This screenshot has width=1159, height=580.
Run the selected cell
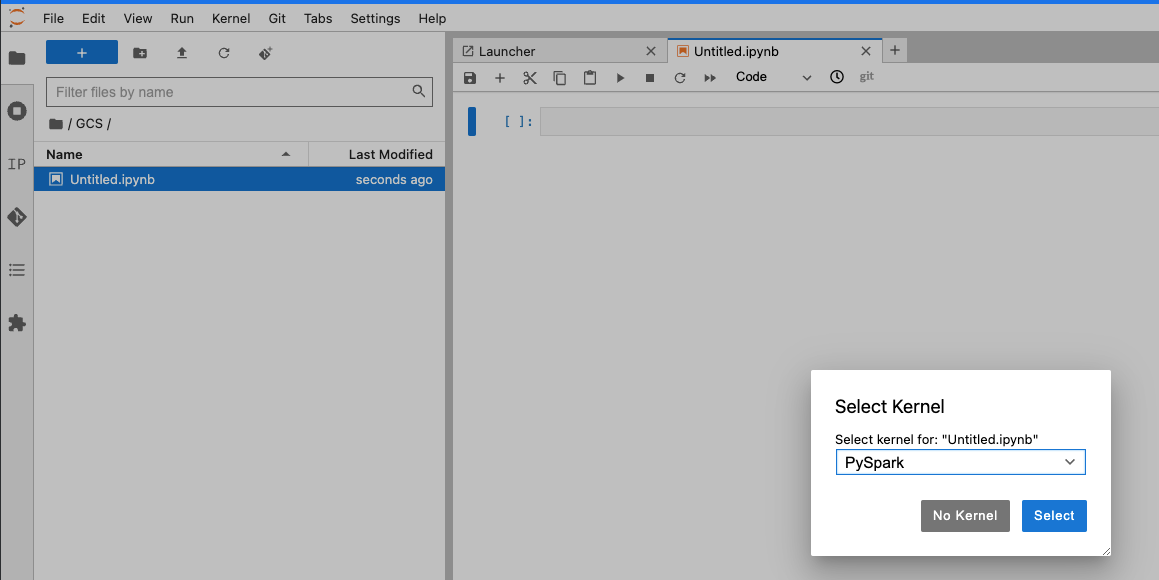tap(620, 78)
